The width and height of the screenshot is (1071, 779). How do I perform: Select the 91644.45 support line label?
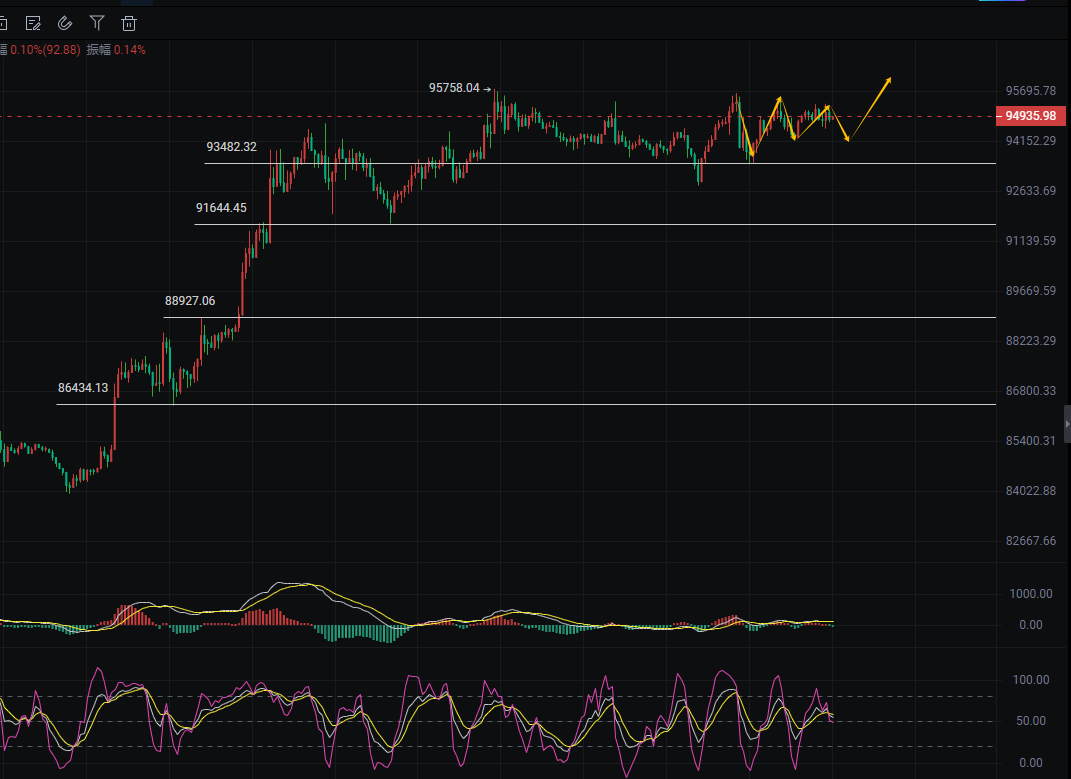pyautogui.click(x=221, y=208)
